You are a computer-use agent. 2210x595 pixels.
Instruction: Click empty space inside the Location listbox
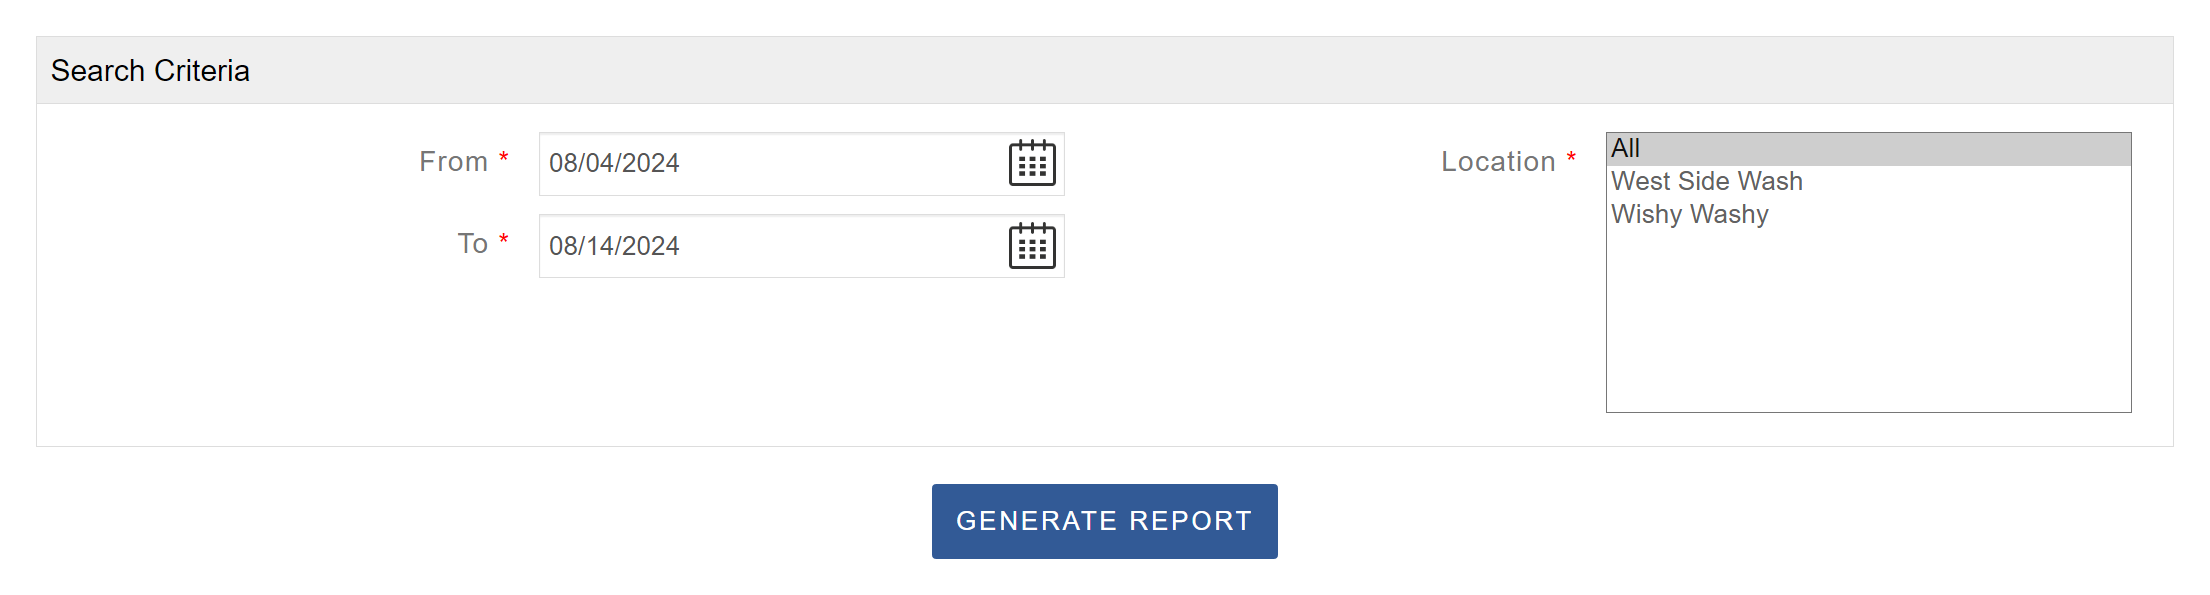coord(1868,330)
